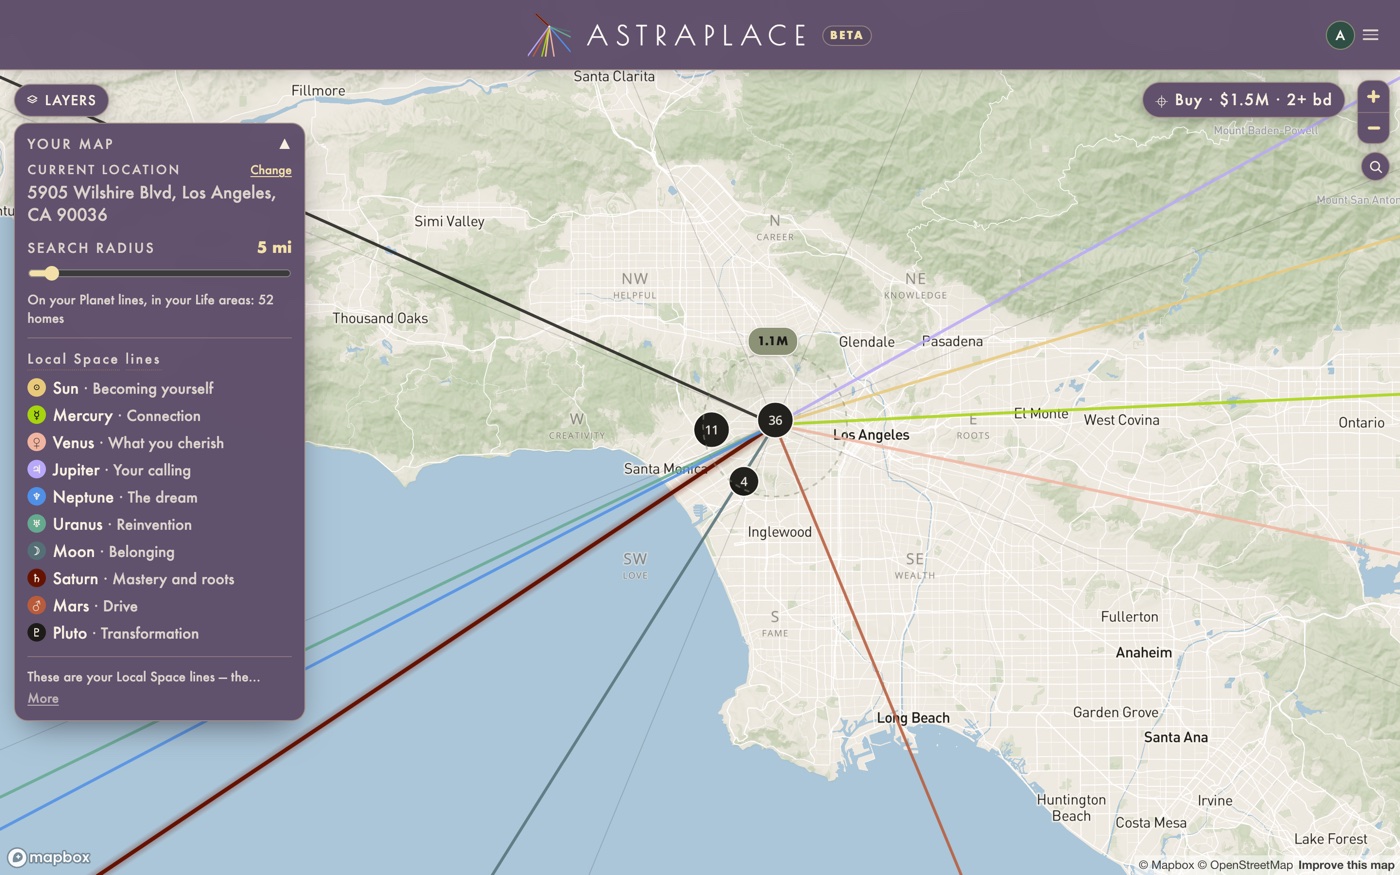Open the account avatar A
Viewport: 1400px width, 875px height.
pos(1340,35)
